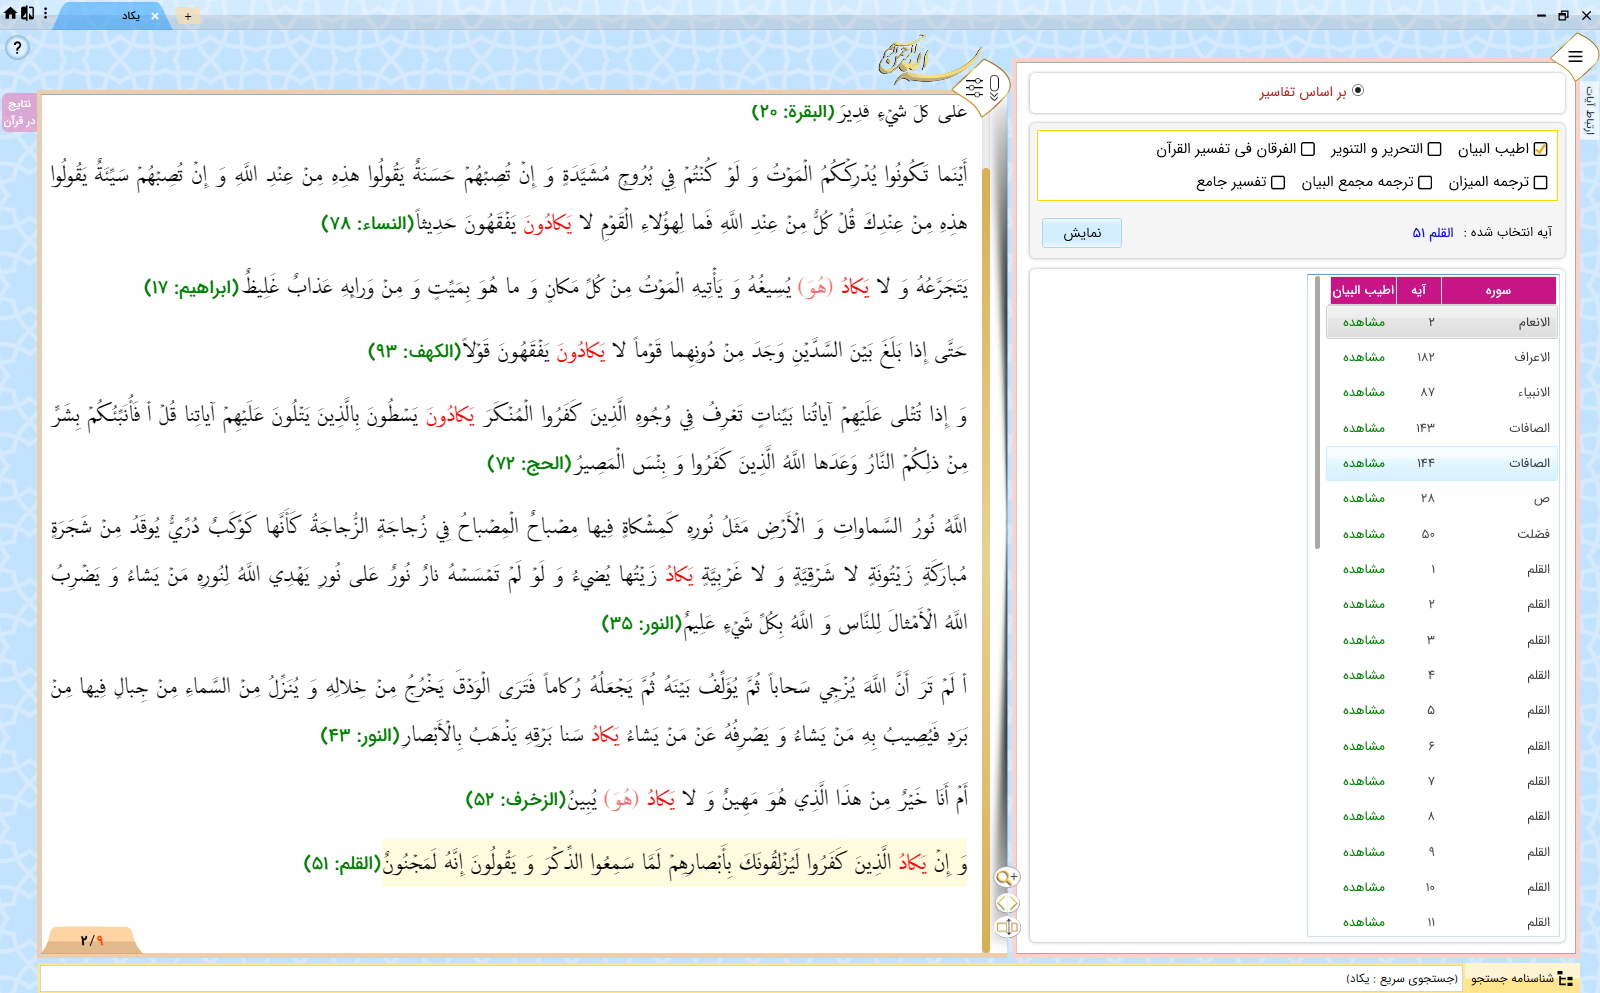Click the (الکهف: ۹۳) verse reference
The image size is (1600, 993).
(415, 351)
